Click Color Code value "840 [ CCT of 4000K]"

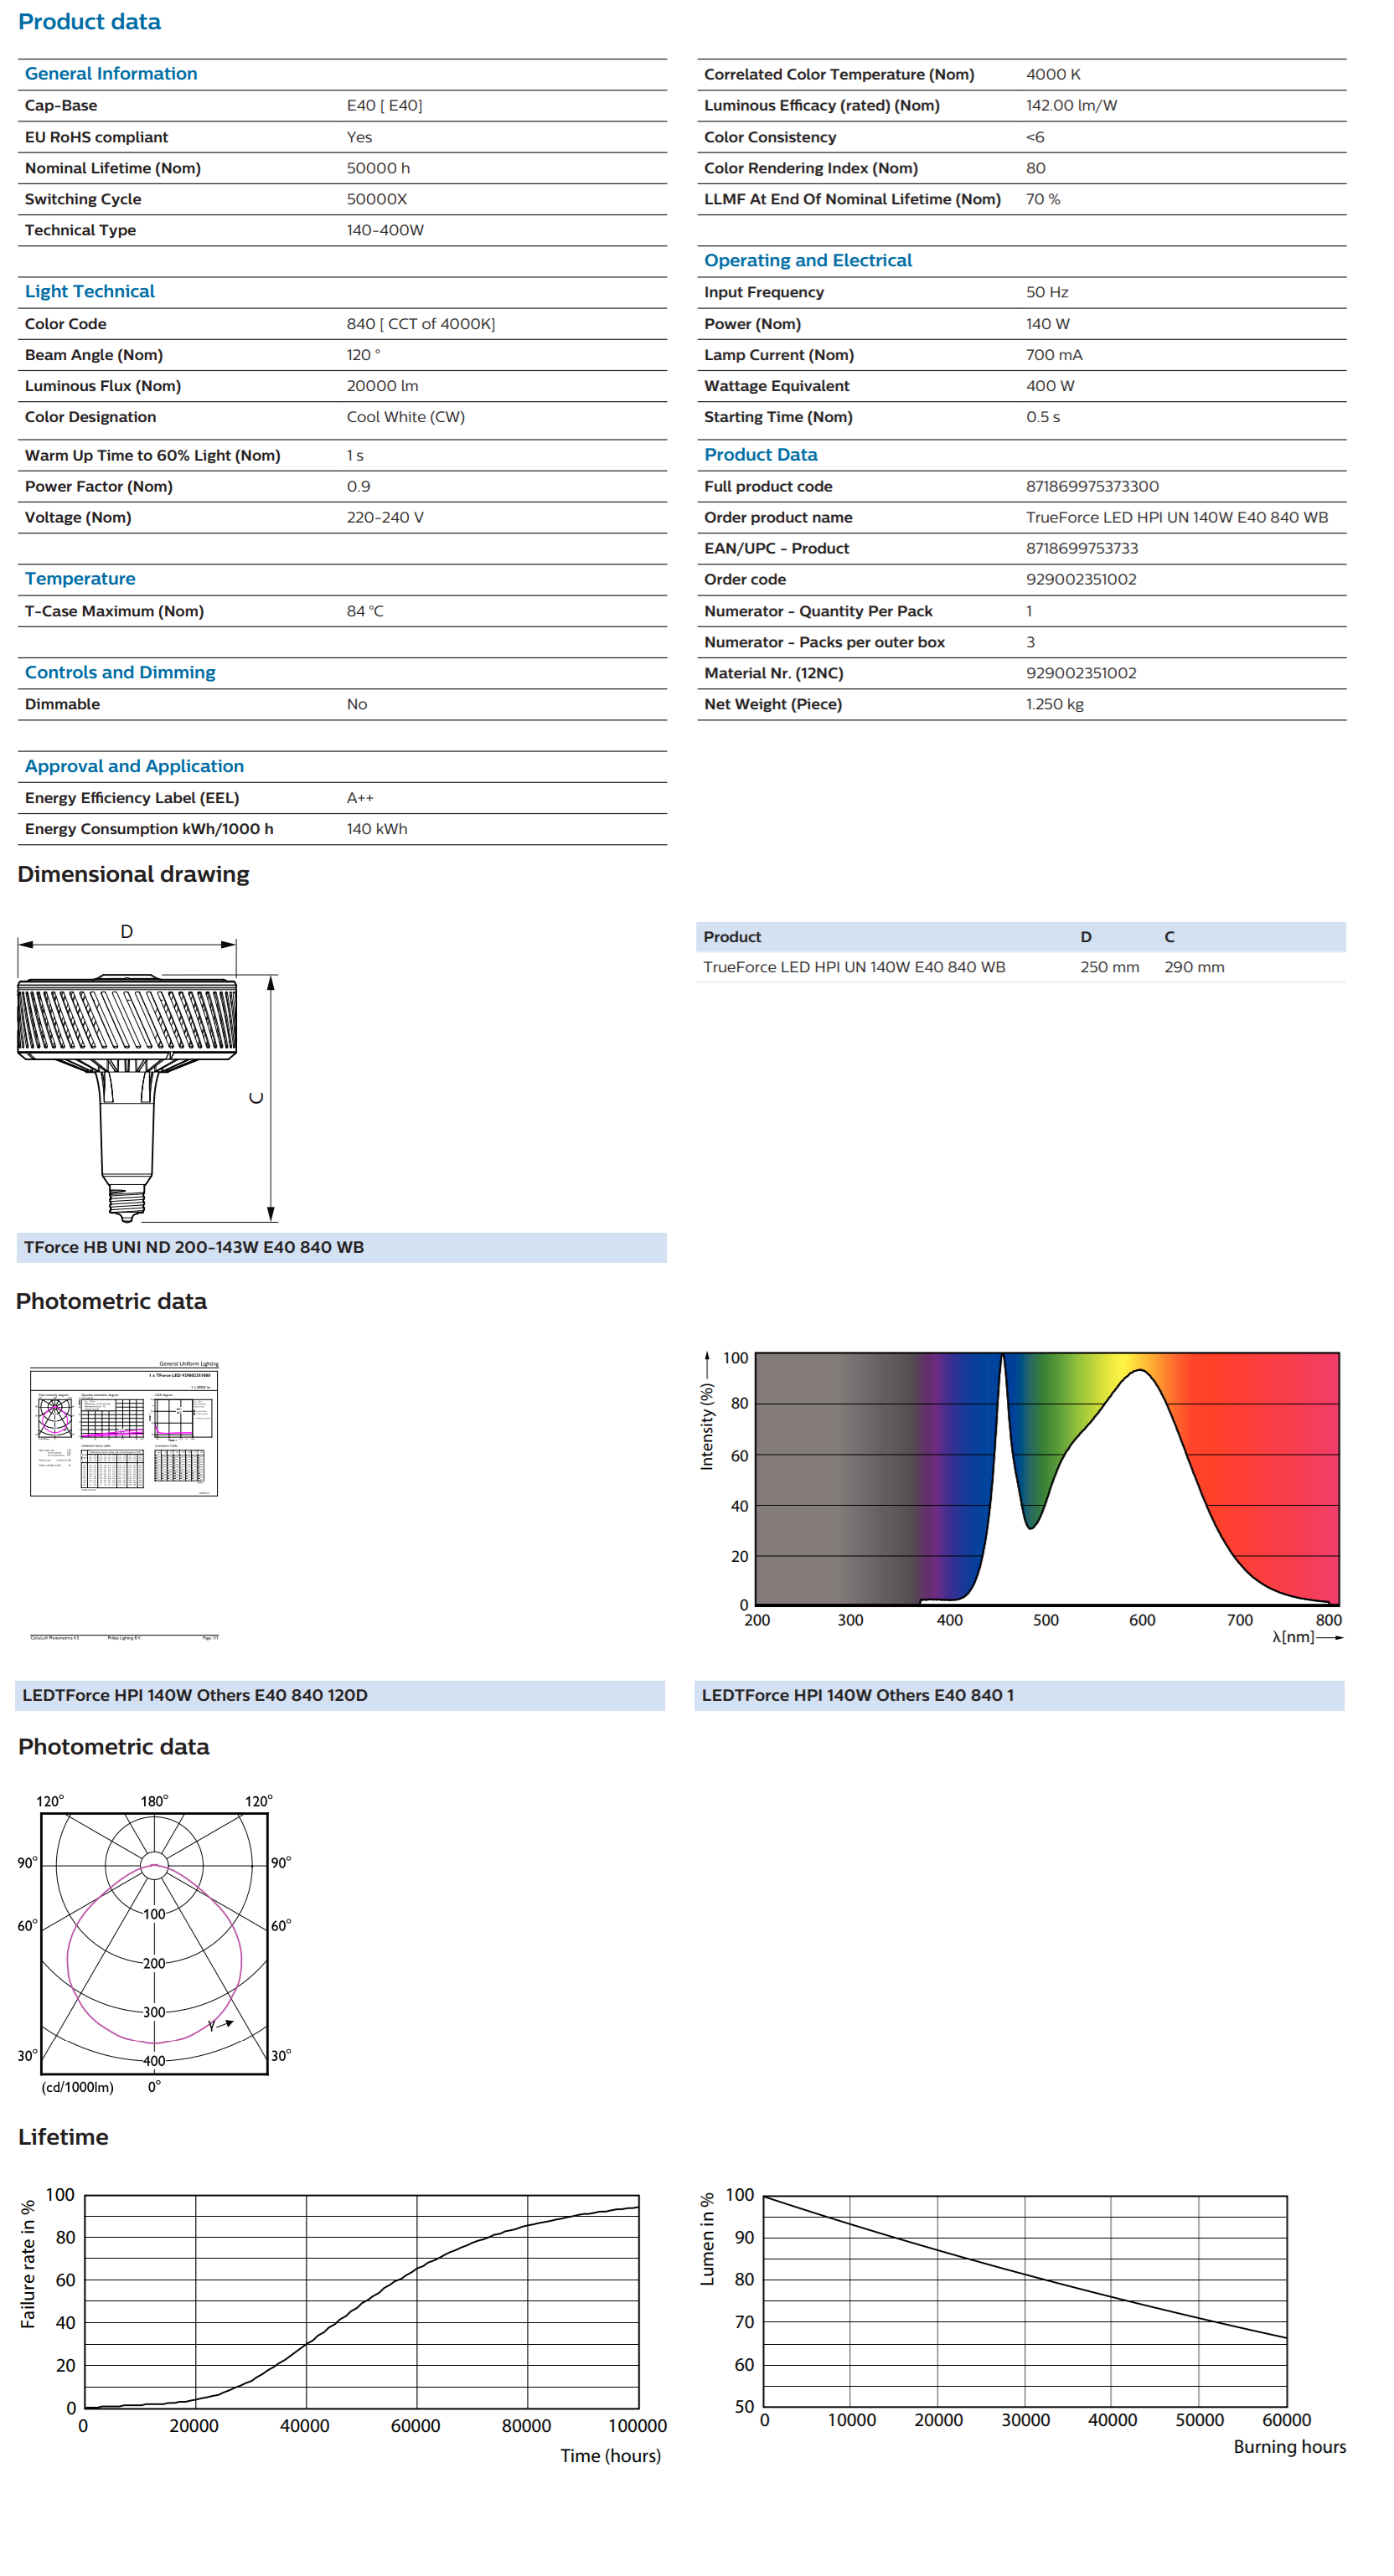[x=421, y=324]
